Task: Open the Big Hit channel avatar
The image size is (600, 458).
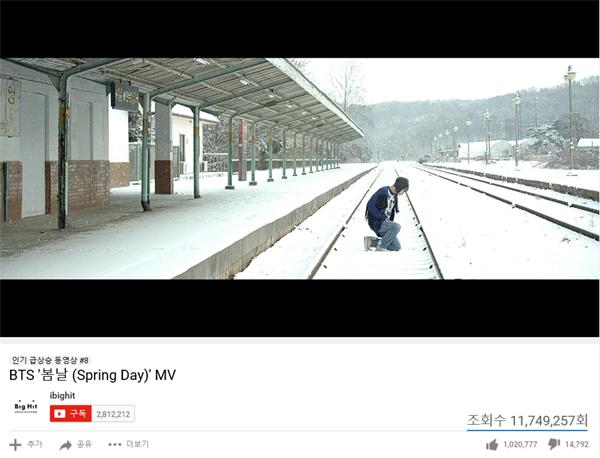Action: point(26,407)
